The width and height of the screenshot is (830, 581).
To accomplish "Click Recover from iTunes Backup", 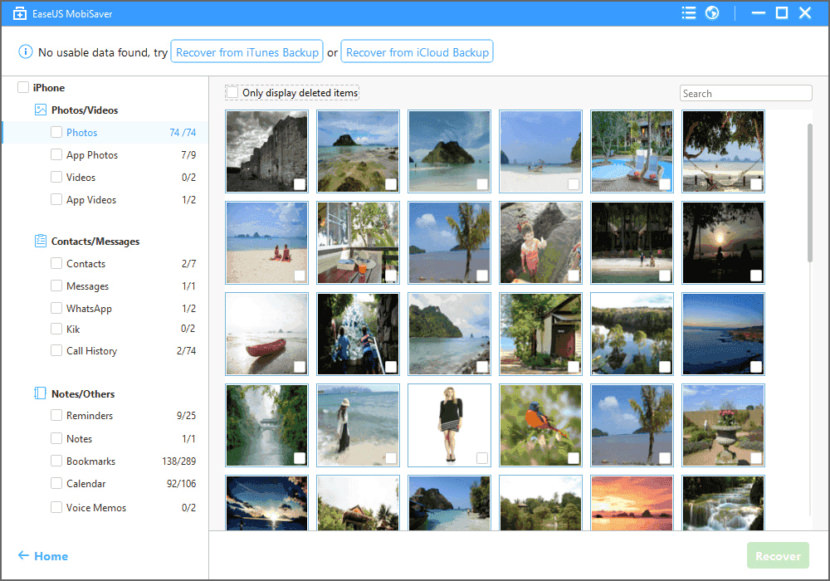I will (247, 52).
